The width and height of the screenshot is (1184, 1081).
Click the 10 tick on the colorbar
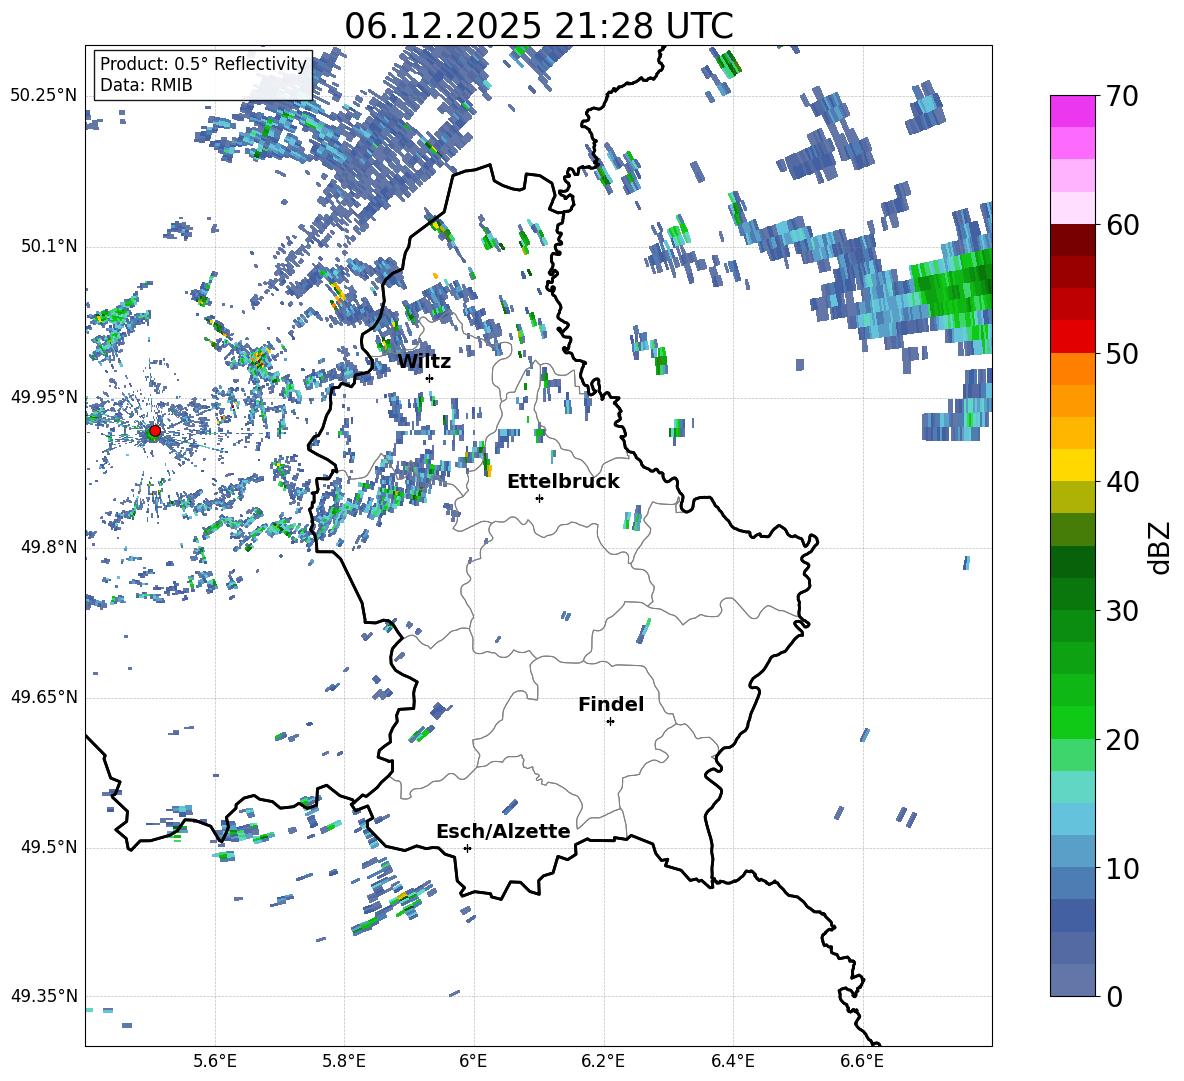1121,868
